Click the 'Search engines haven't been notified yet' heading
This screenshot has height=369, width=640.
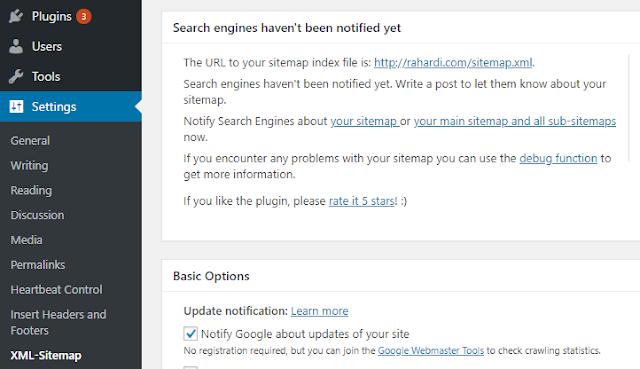click(x=287, y=28)
